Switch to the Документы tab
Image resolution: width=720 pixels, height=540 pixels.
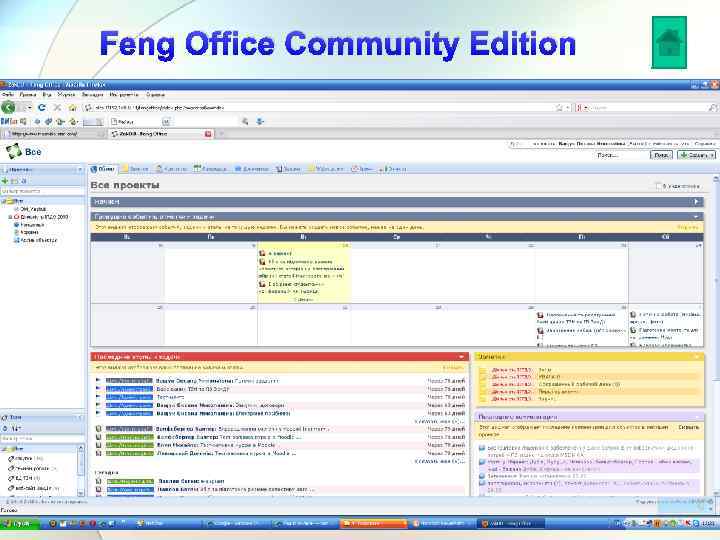(252, 169)
